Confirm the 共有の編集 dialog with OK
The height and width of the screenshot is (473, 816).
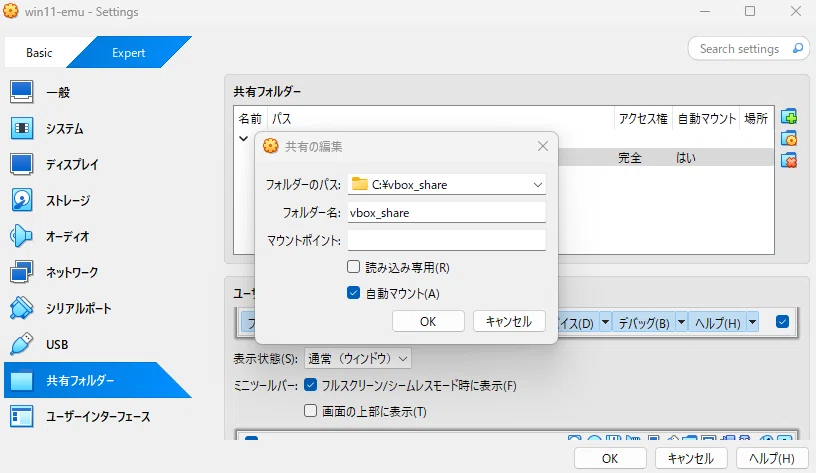click(x=428, y=322)
